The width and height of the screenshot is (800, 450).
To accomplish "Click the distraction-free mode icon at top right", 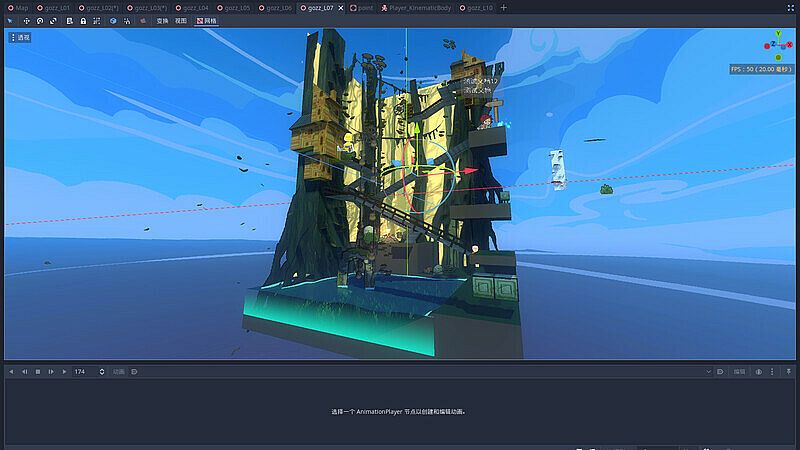I will click(x=790, y=7).
